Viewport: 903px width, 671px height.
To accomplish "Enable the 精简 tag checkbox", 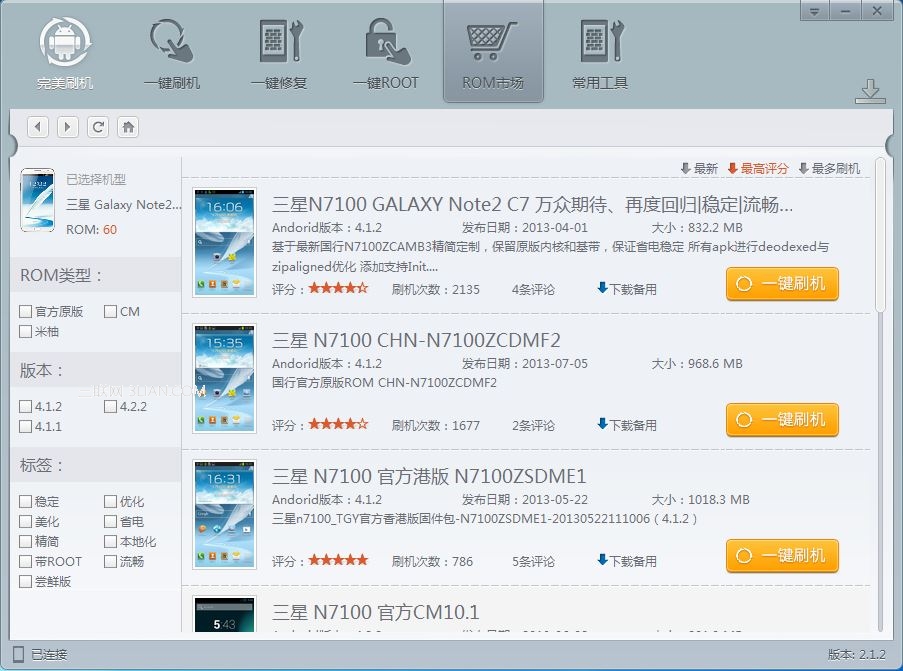I will click(x=25, y=541).
